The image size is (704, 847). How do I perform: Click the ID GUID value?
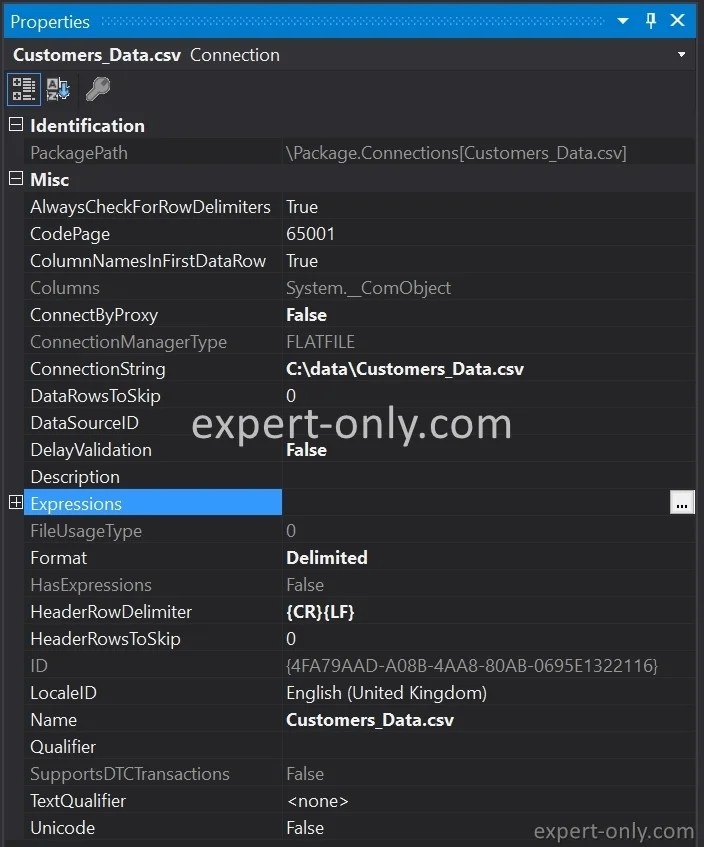472,666
